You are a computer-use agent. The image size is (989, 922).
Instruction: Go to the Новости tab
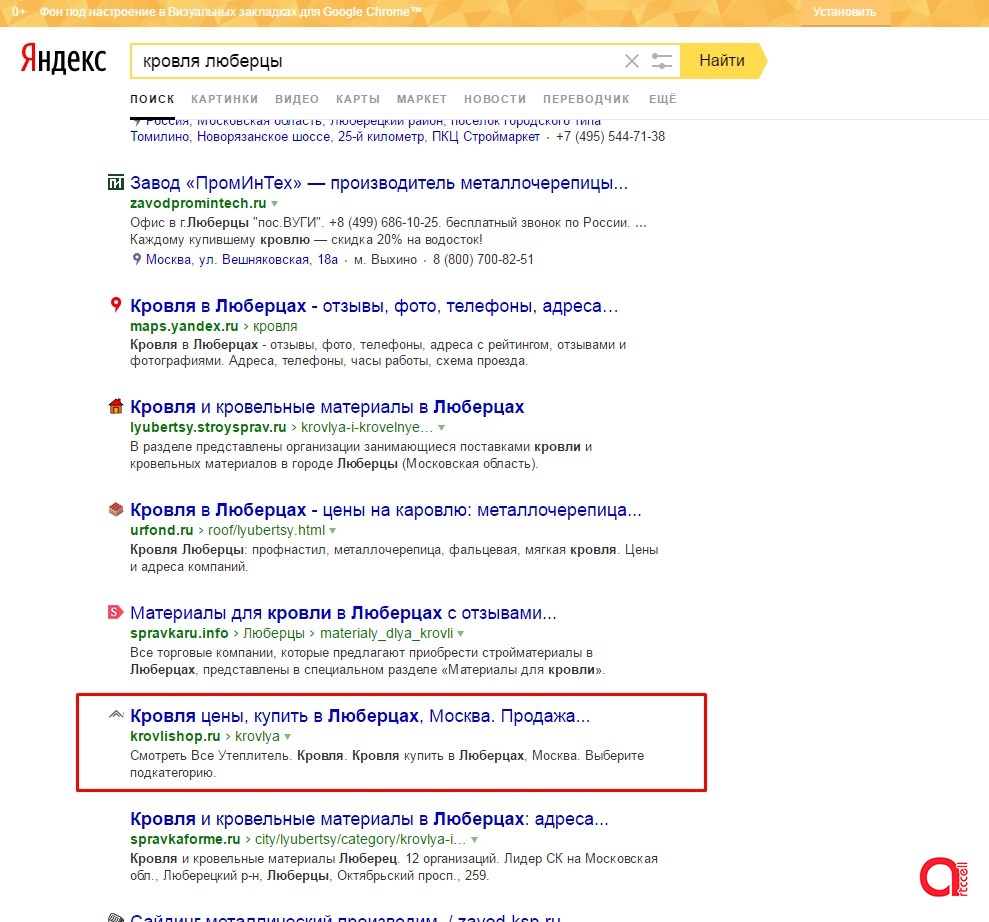point(495,99)
